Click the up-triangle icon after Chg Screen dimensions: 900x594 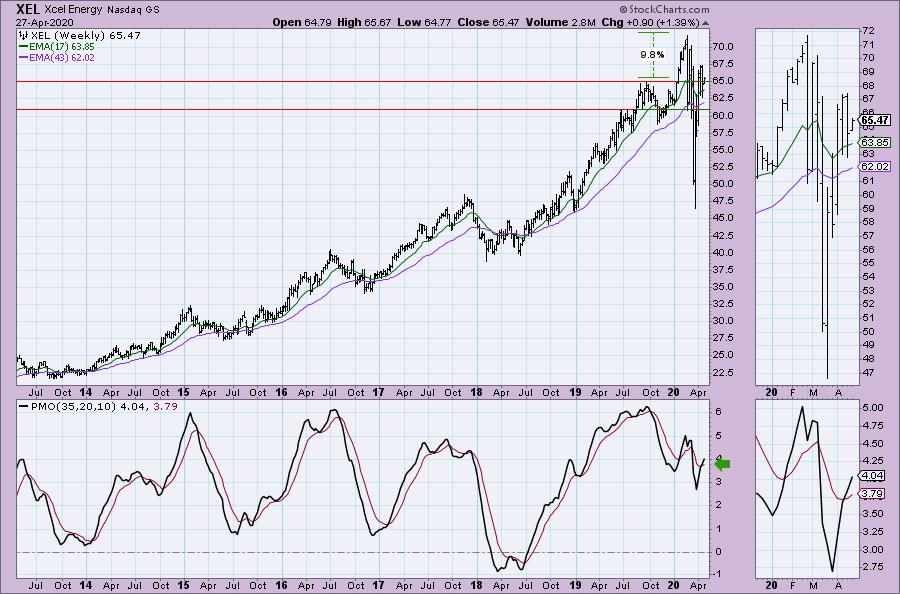pos(705,23)
